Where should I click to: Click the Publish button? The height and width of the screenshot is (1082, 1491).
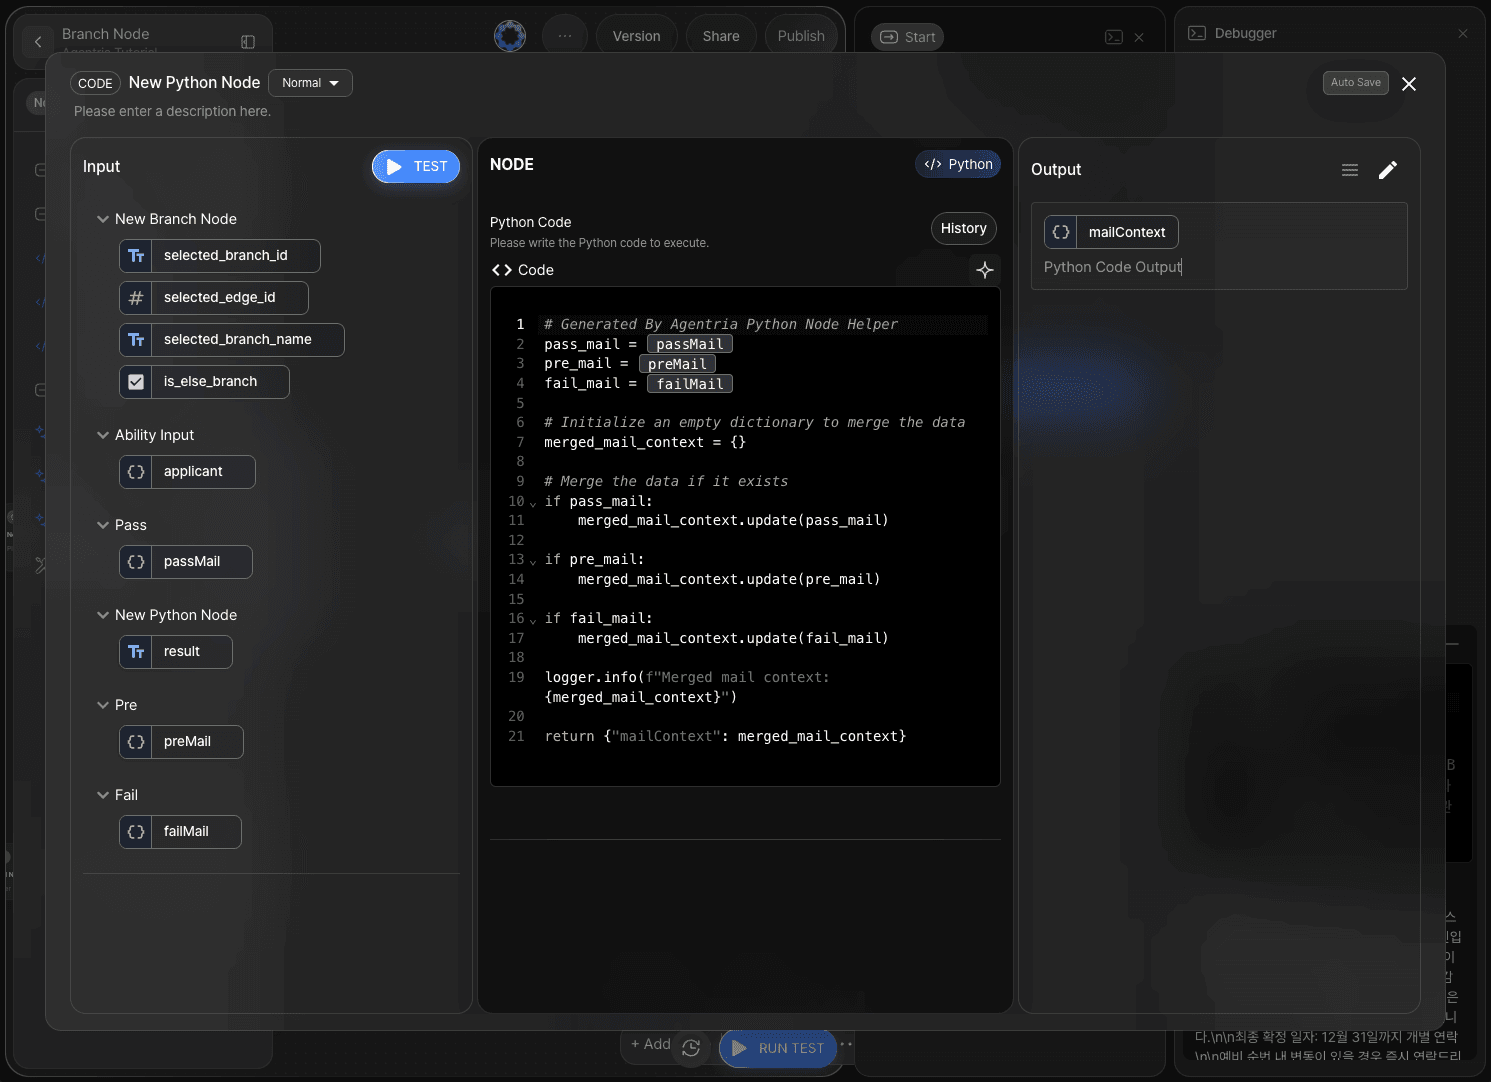tap(801, 36)
